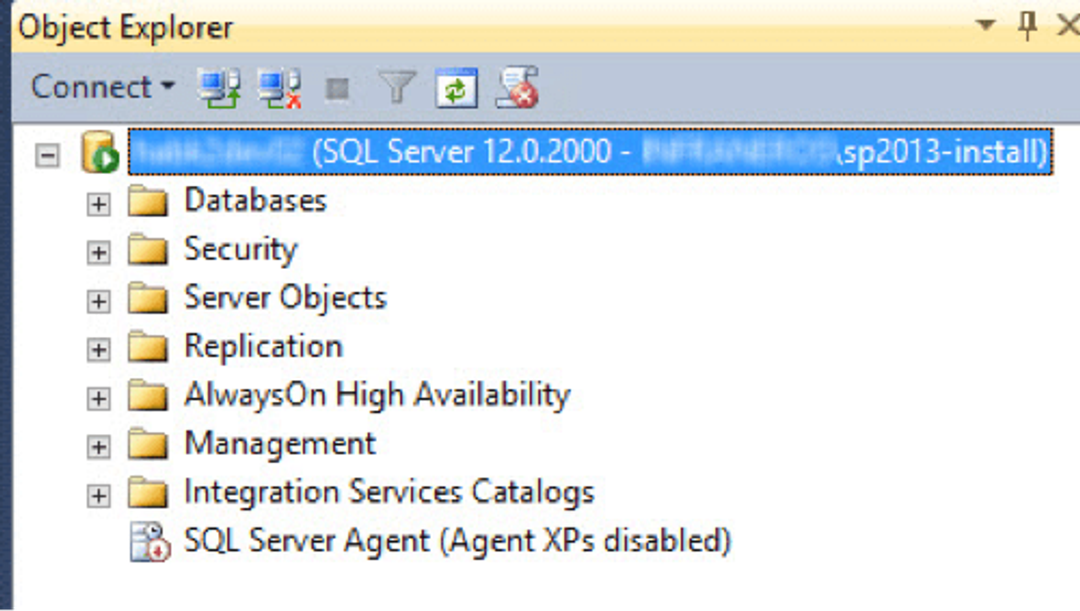Select the SQL Server 12.0.2000 server node
The width and height of the screenshot is (1080, 611).
(590, 152)
